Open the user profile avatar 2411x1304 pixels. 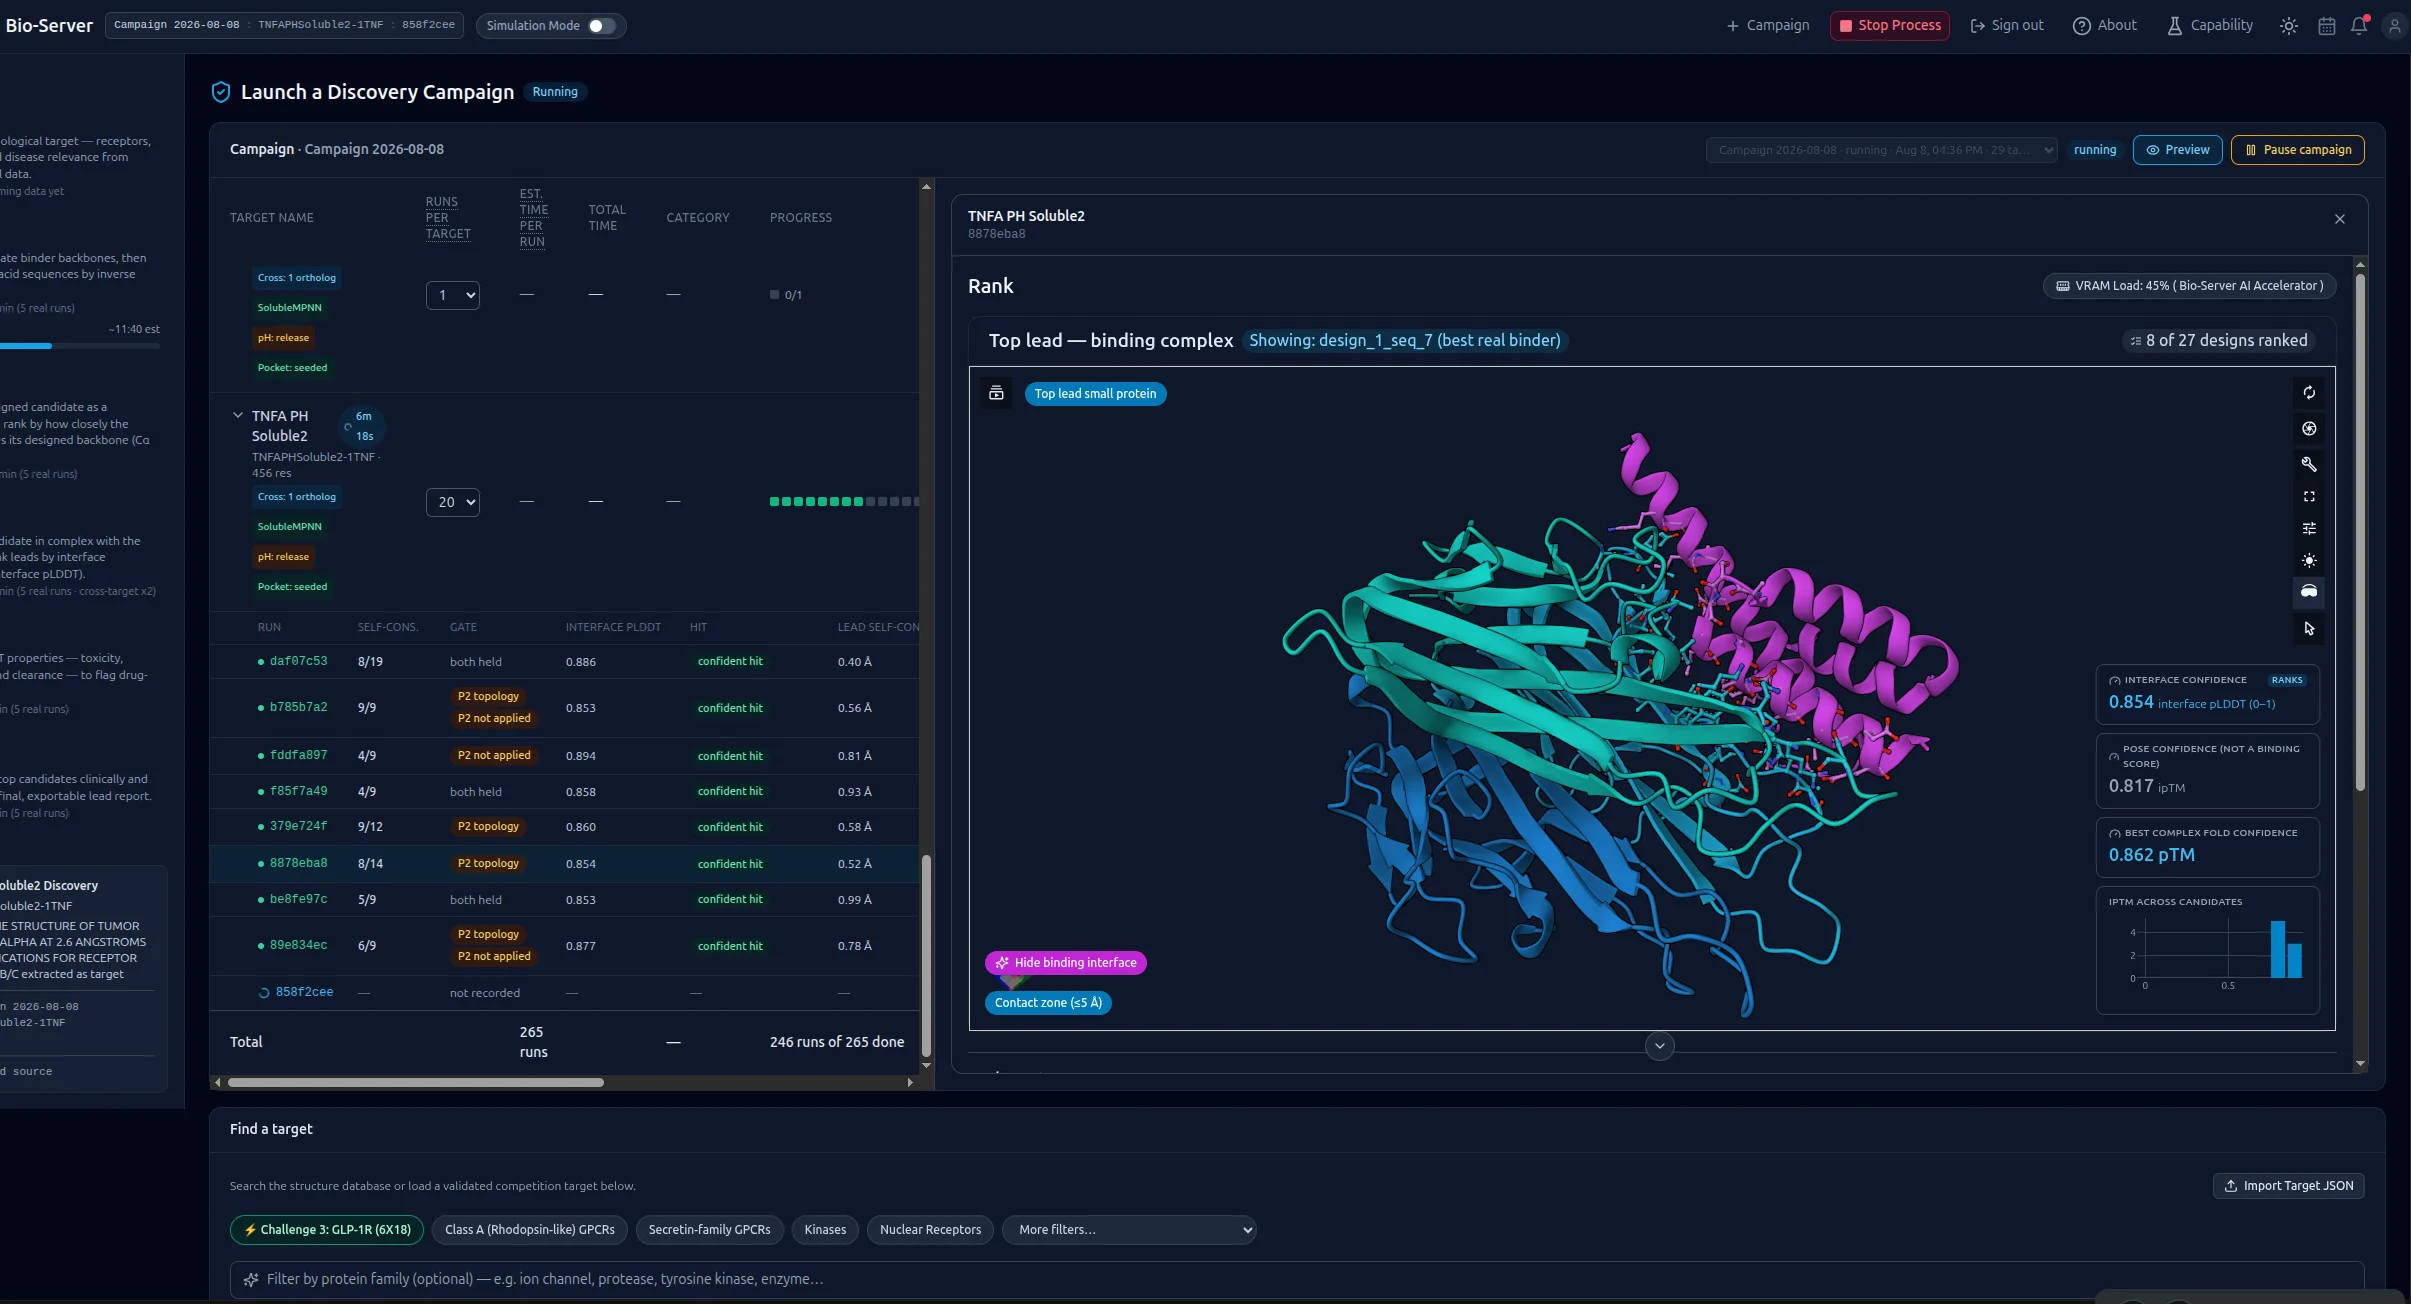click(2394, 26)
